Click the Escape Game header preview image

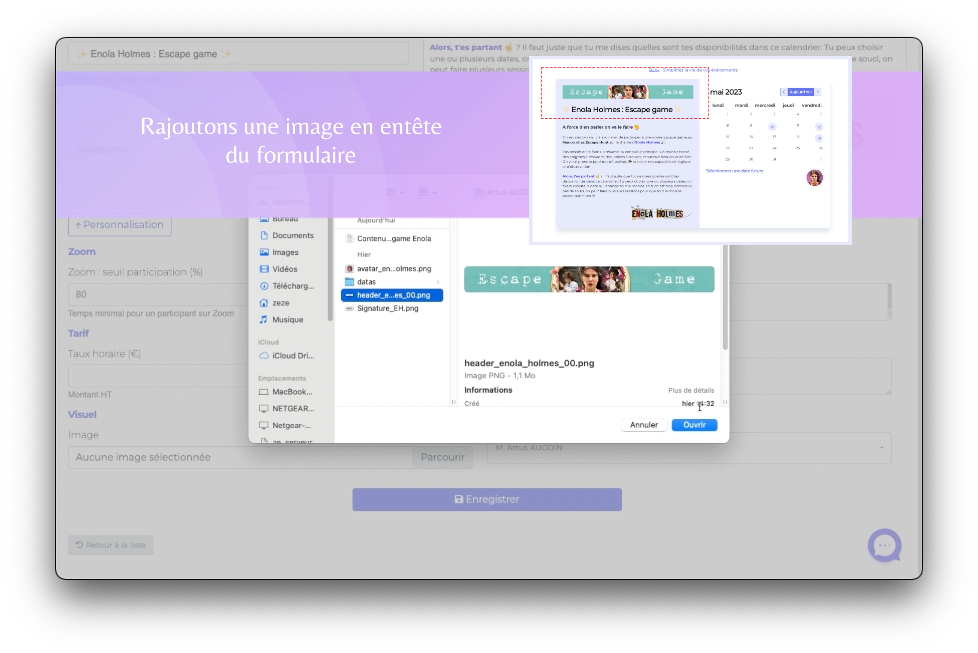(x=589, y=279)
